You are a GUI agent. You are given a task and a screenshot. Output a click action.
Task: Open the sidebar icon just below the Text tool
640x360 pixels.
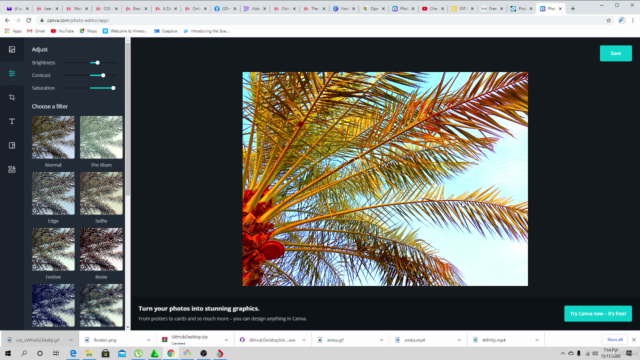12,145
